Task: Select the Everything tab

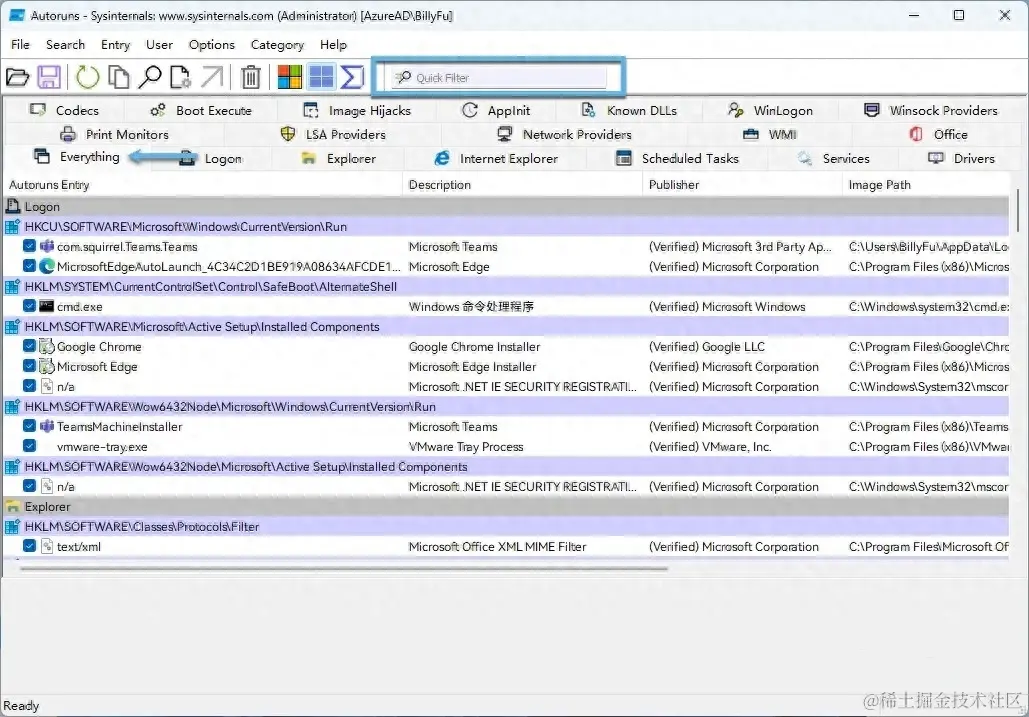Action: pyautogui.click(x=77, y=157)
